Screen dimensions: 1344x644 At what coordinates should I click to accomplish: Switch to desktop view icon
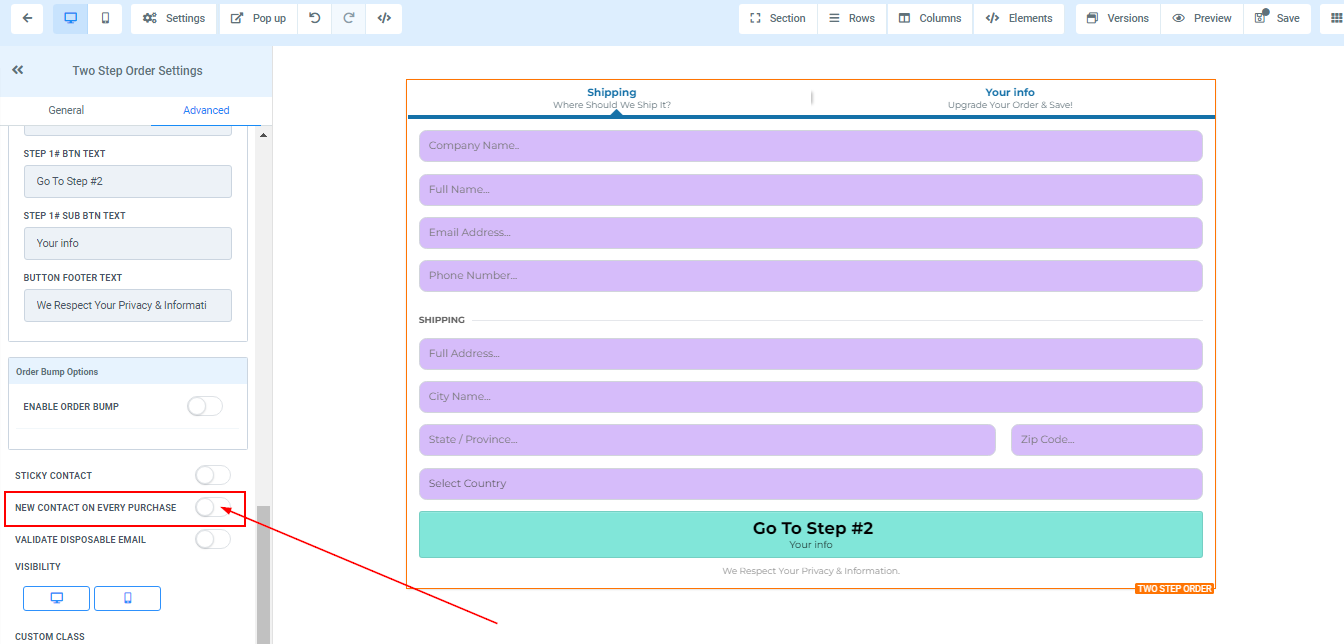[70, 18]
